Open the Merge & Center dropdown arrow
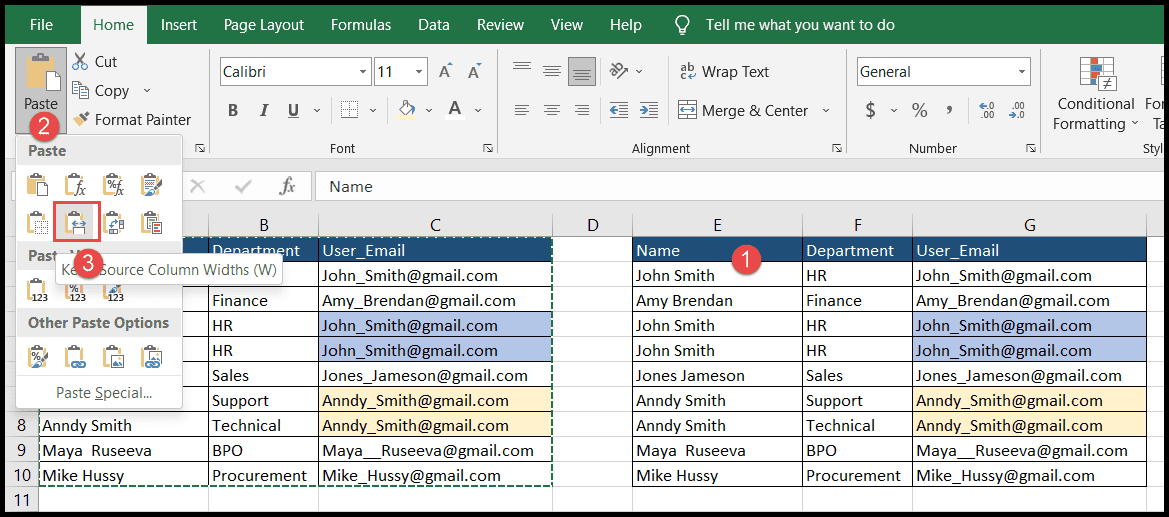The height and width of the screenshot is (517, 1169). [x=826, y=111]
